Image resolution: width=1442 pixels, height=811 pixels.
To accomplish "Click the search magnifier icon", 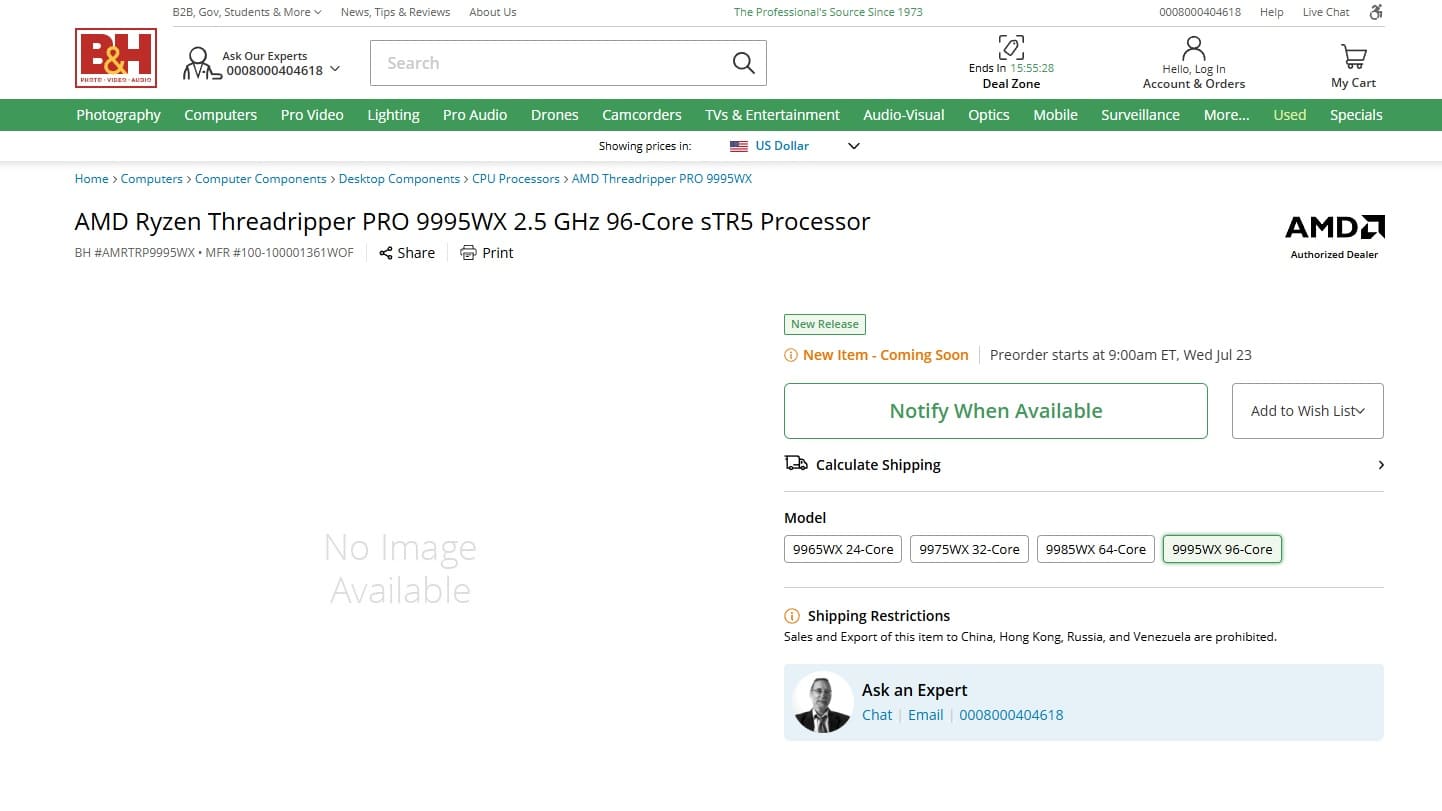I will (x=743, y=63).
